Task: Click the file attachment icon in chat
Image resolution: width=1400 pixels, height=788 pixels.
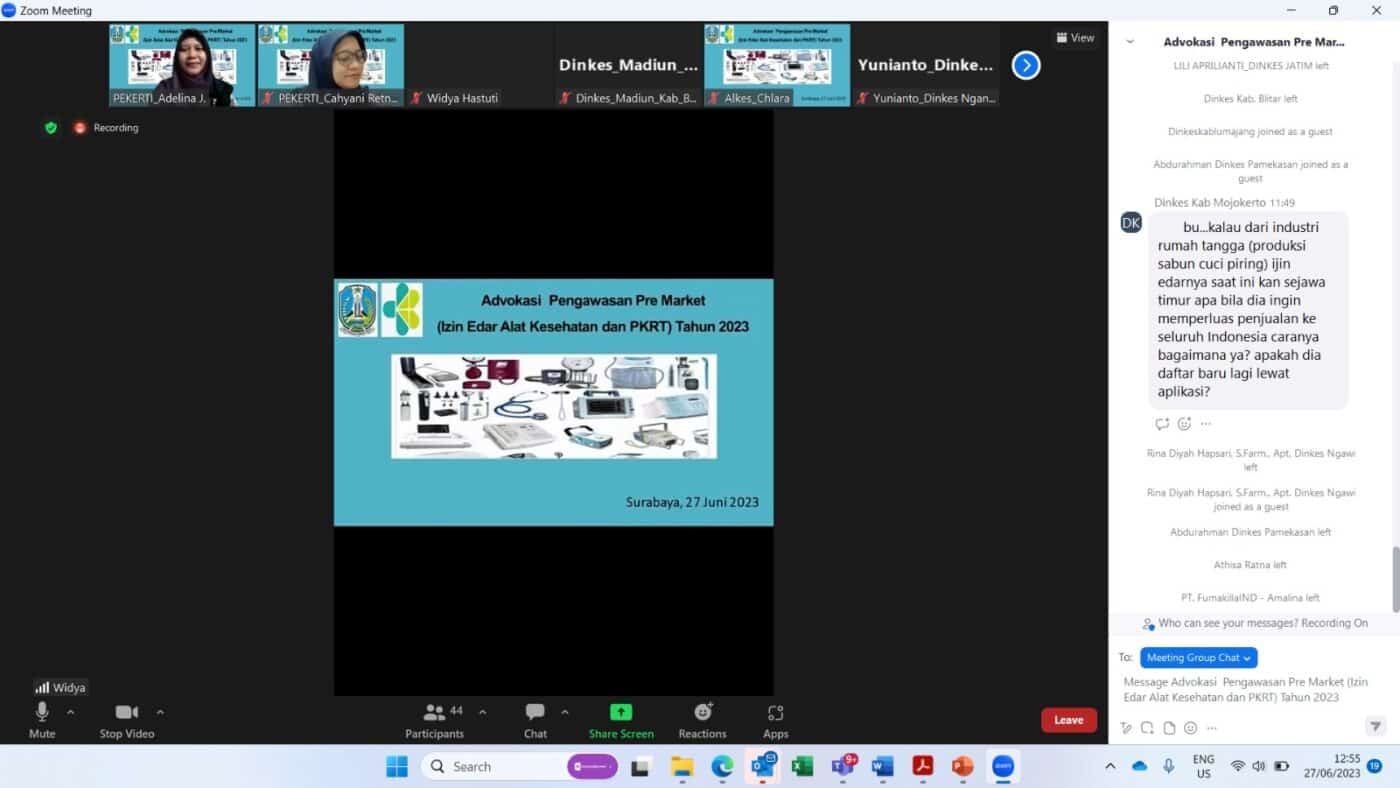Action: (1169, 728)
